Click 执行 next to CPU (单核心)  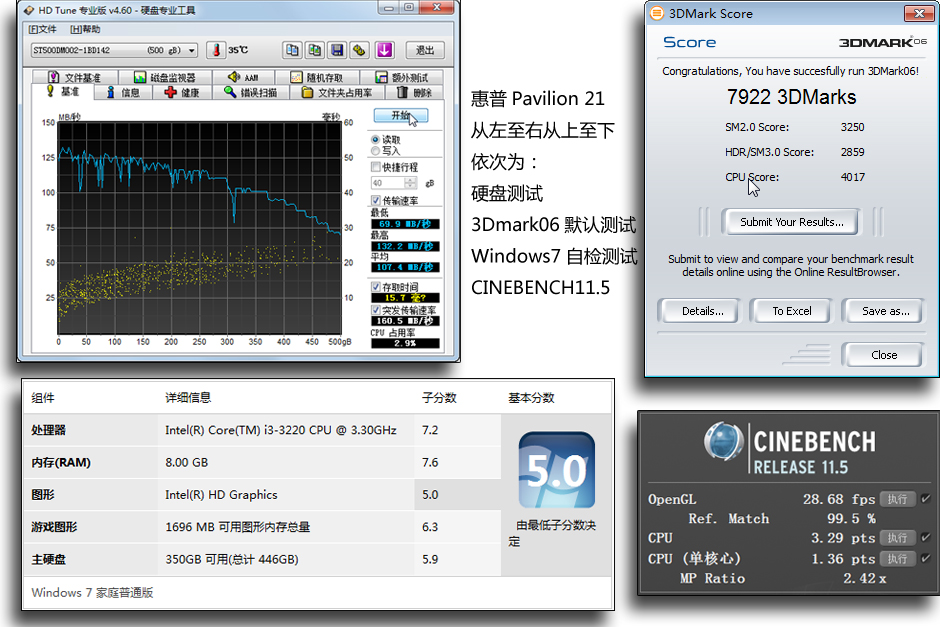click(x=897, y=559)
